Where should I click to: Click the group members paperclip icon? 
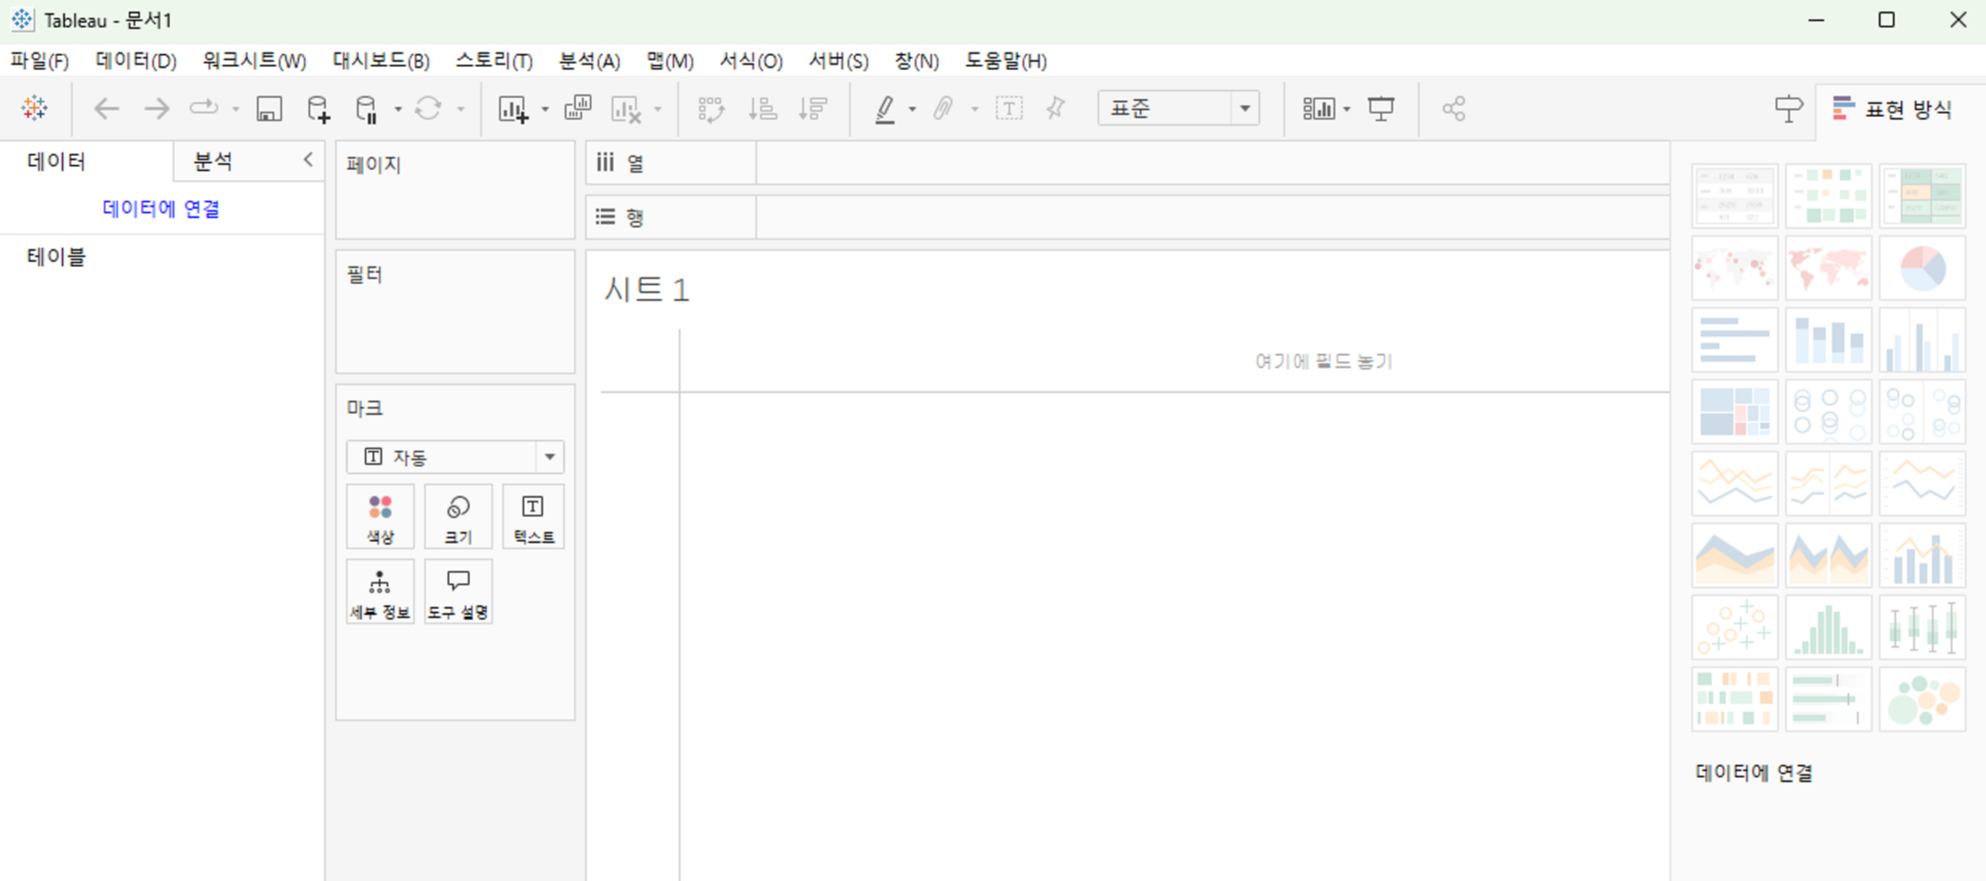[942, 108]
